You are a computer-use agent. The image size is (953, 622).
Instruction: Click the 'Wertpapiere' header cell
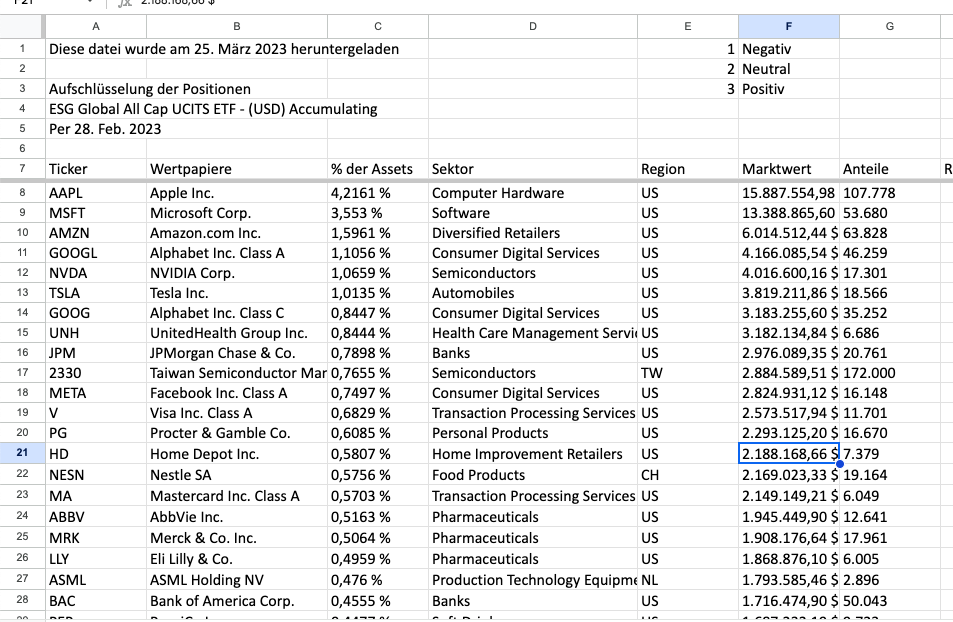(237, 169)
